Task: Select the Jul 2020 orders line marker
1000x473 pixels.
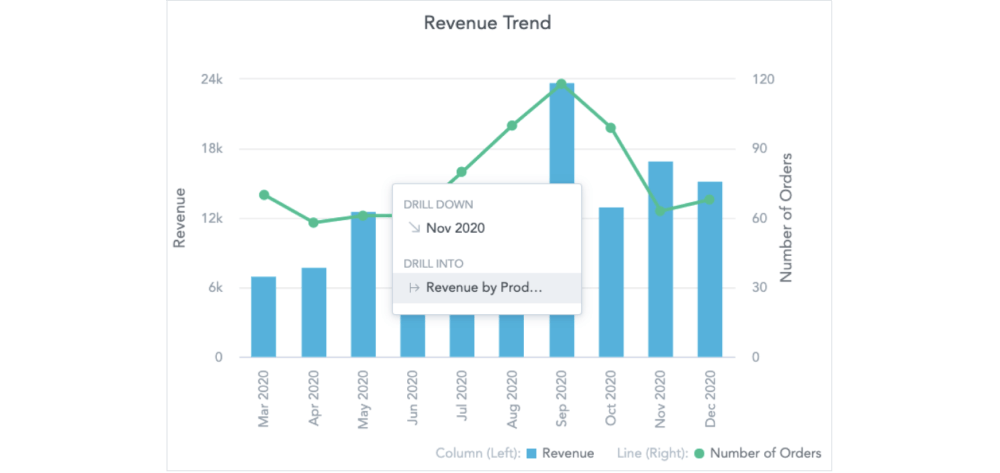Action: tap(462, 172)
